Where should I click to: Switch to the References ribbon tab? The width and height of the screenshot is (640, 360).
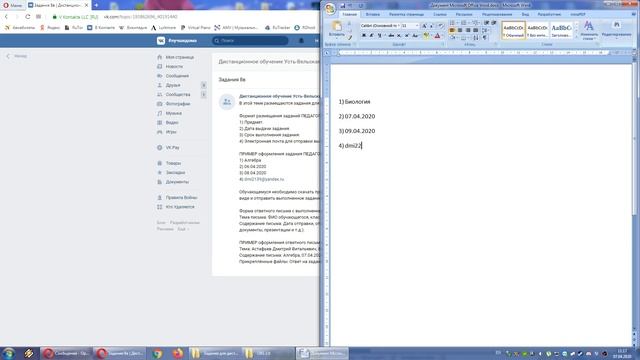tap(440, 14)
